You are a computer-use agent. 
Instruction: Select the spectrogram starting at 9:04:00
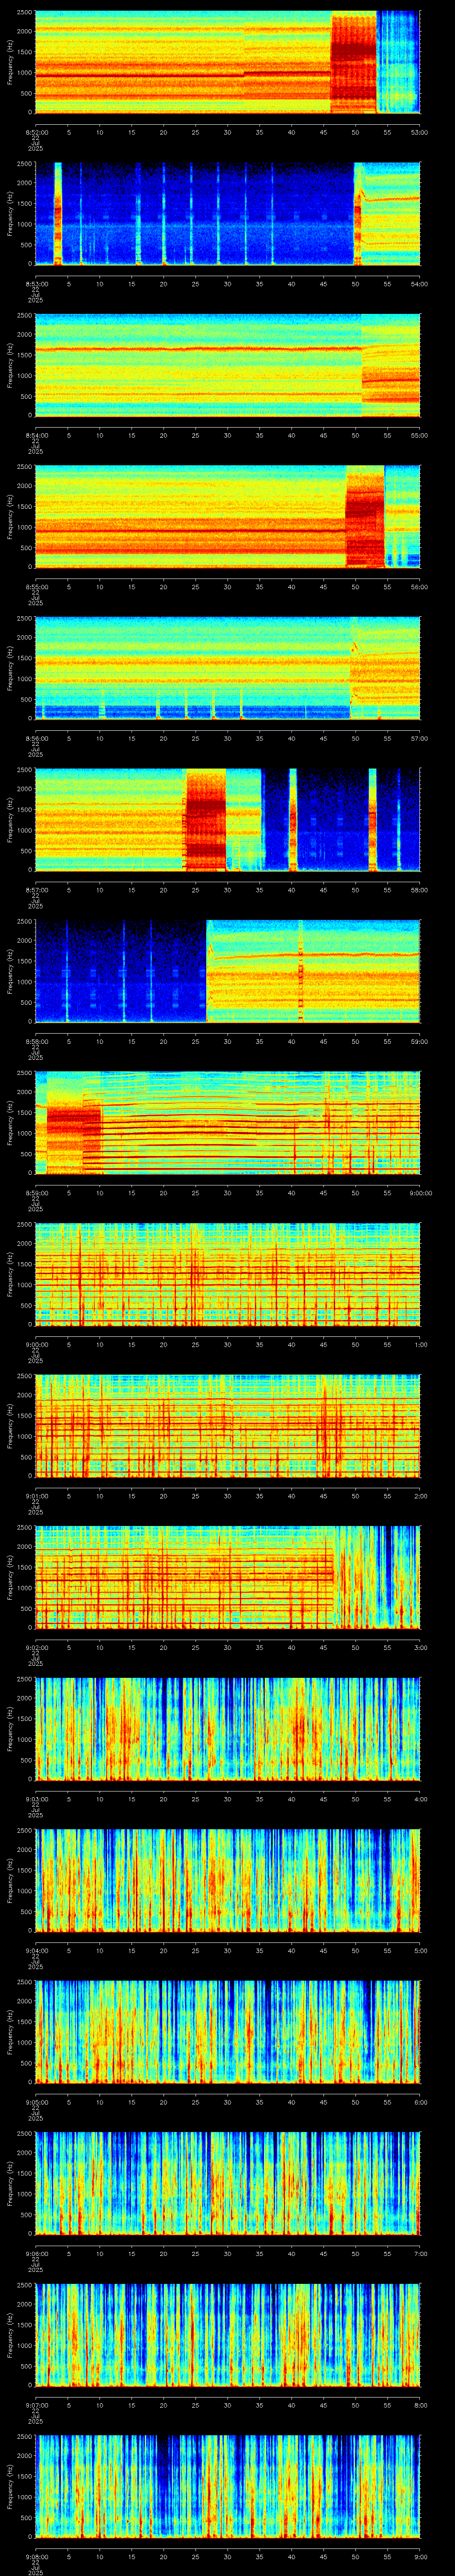[x=227, y=1880]
